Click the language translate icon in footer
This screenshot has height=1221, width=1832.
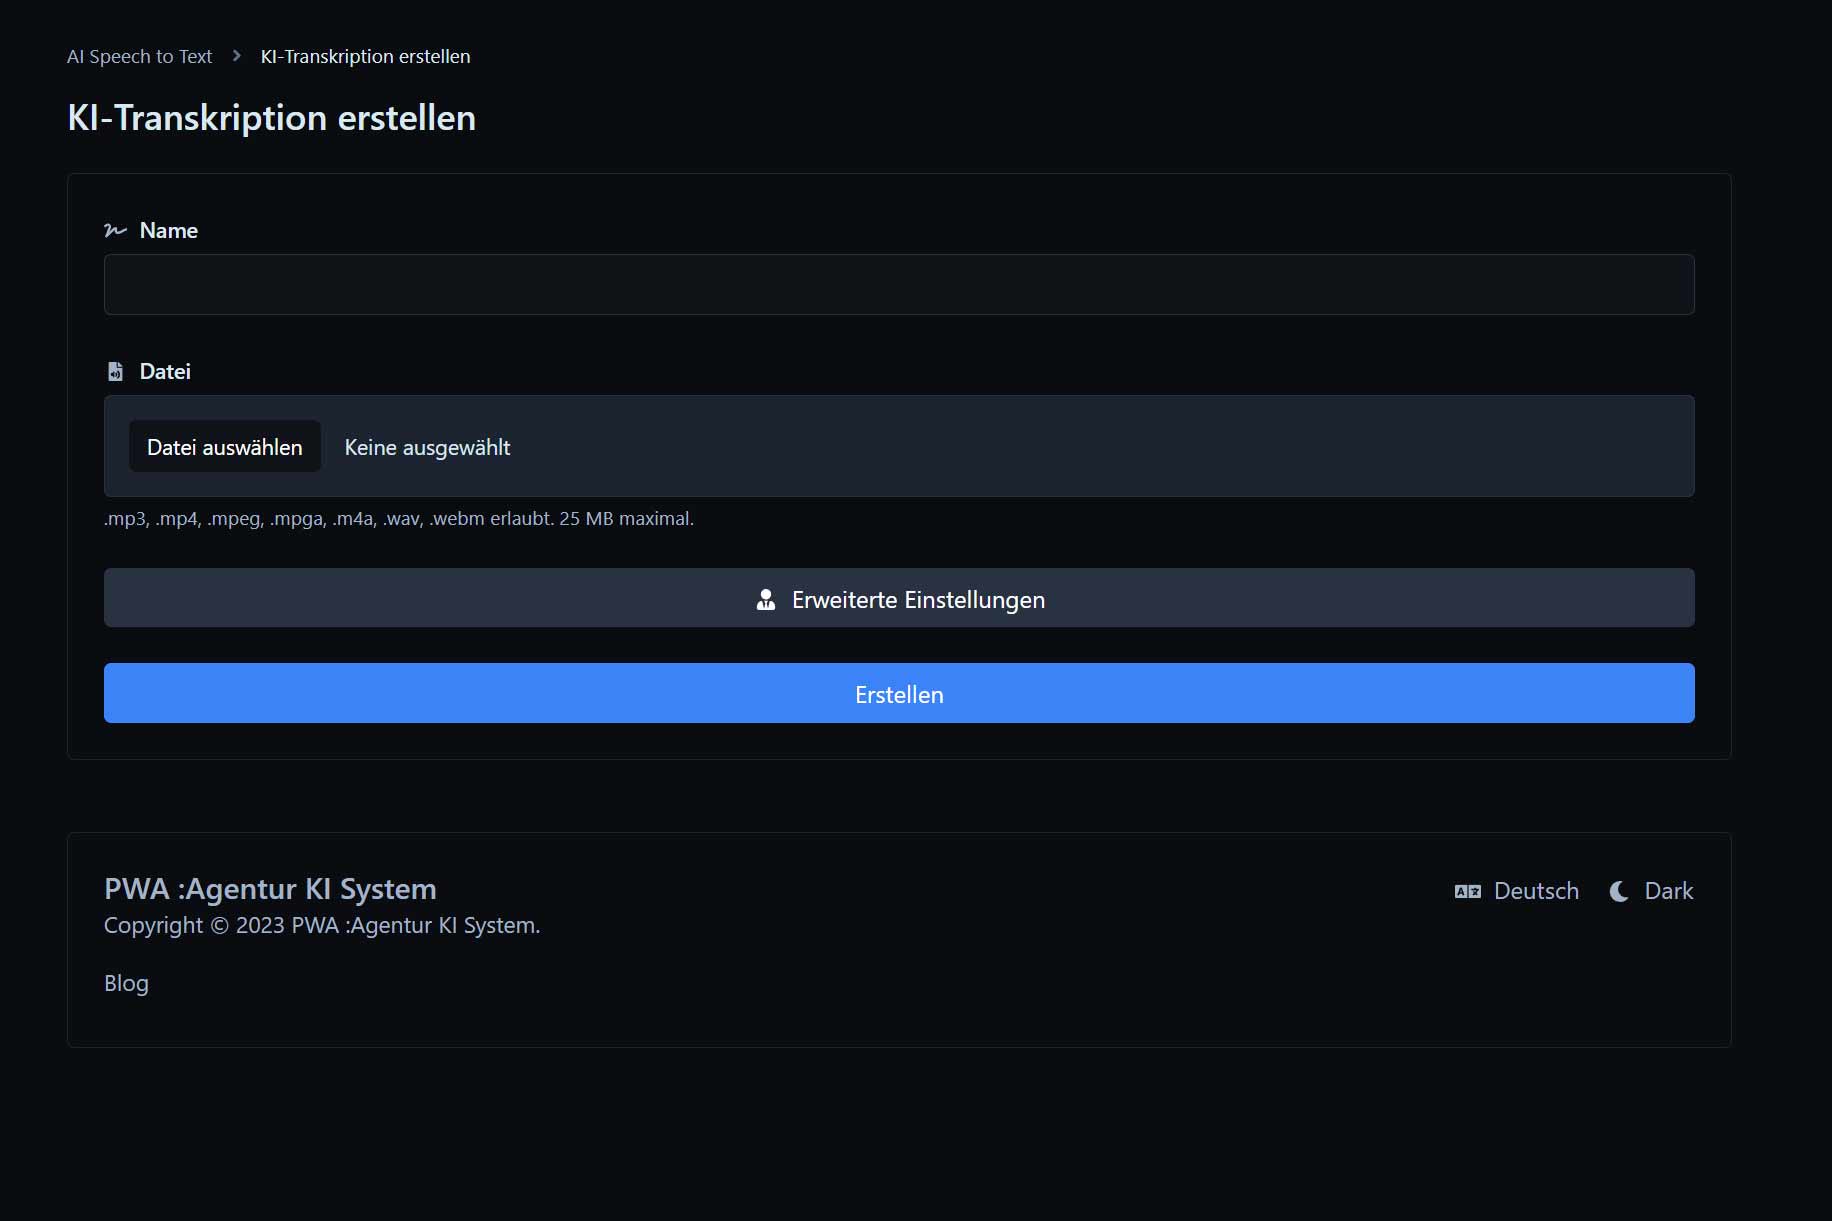click(x=1467, y=891)
